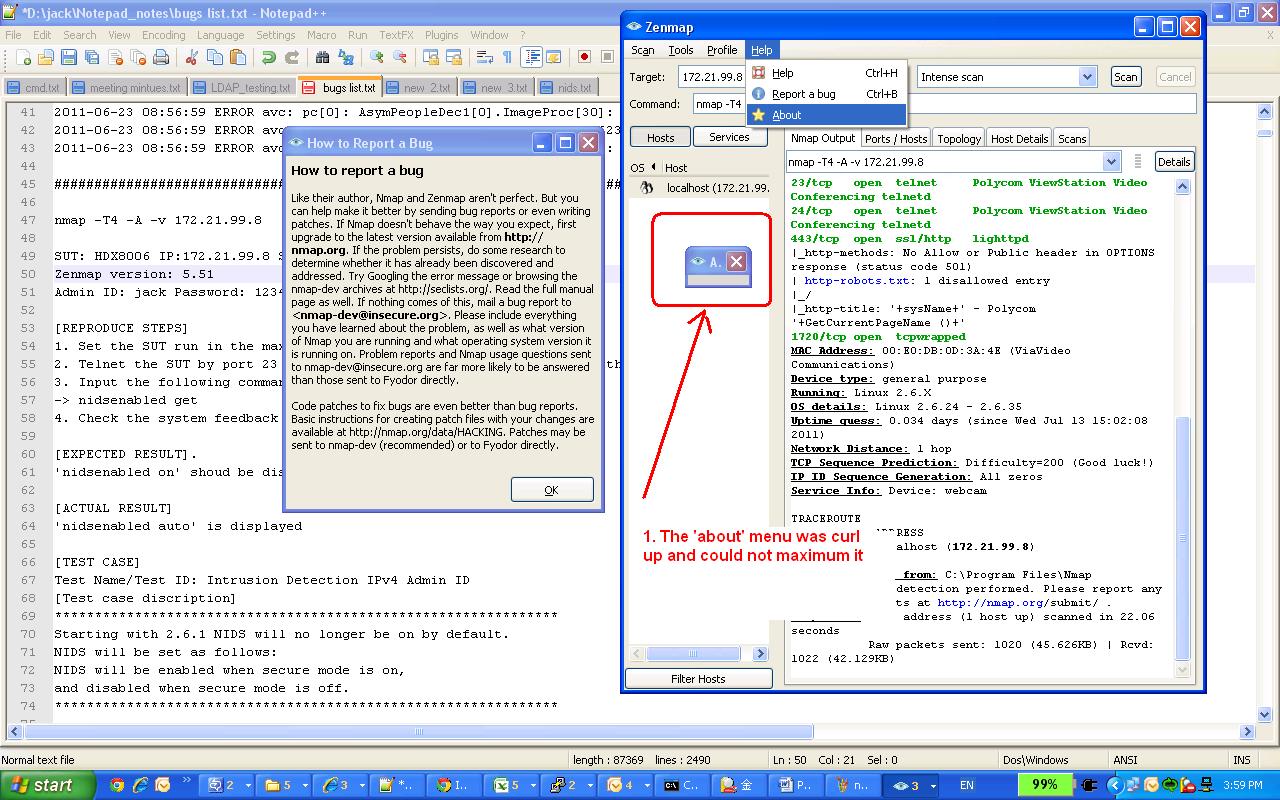Start macro recording with the red dot icon

[584, 58]
